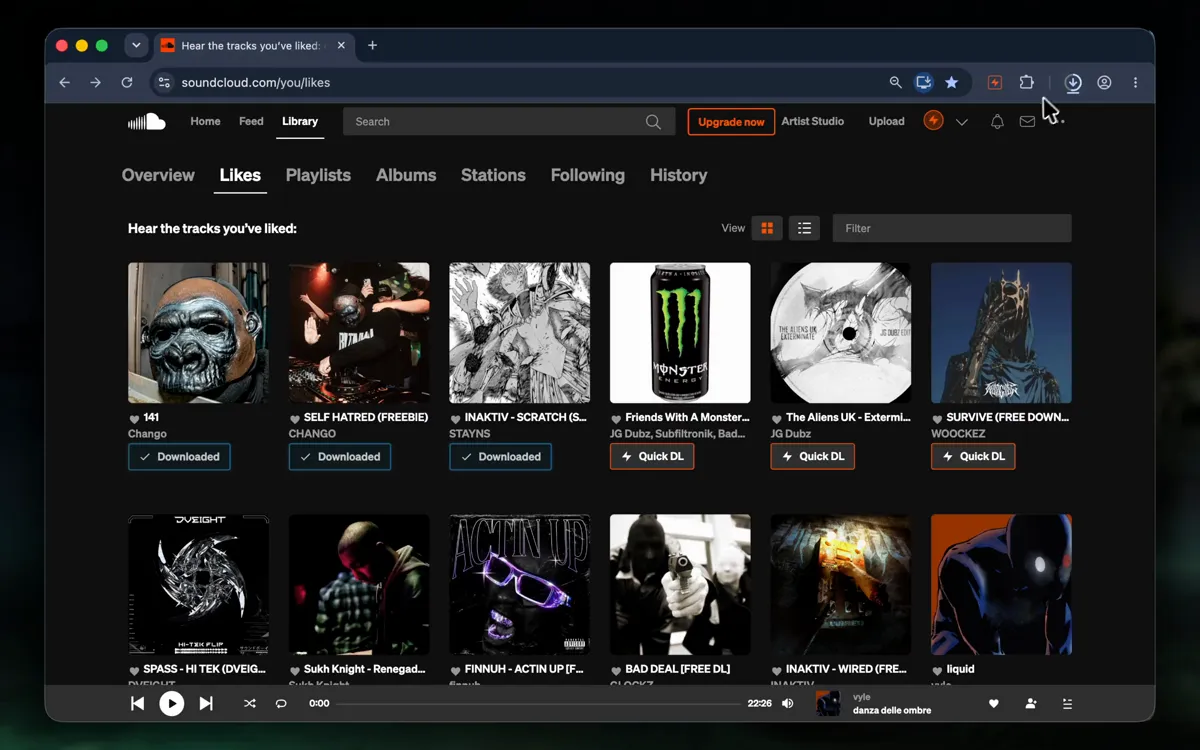Viewport: 1200px width, 750px height.
Task: Open the Feed page
Action: pos(251,121)
